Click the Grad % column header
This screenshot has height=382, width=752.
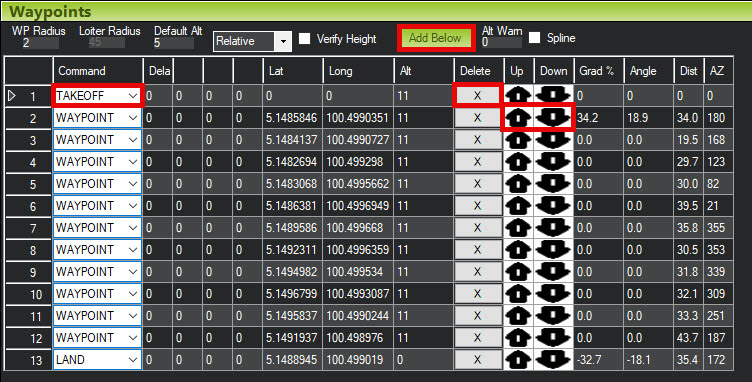pyautogui.click(x=599, y=71)
